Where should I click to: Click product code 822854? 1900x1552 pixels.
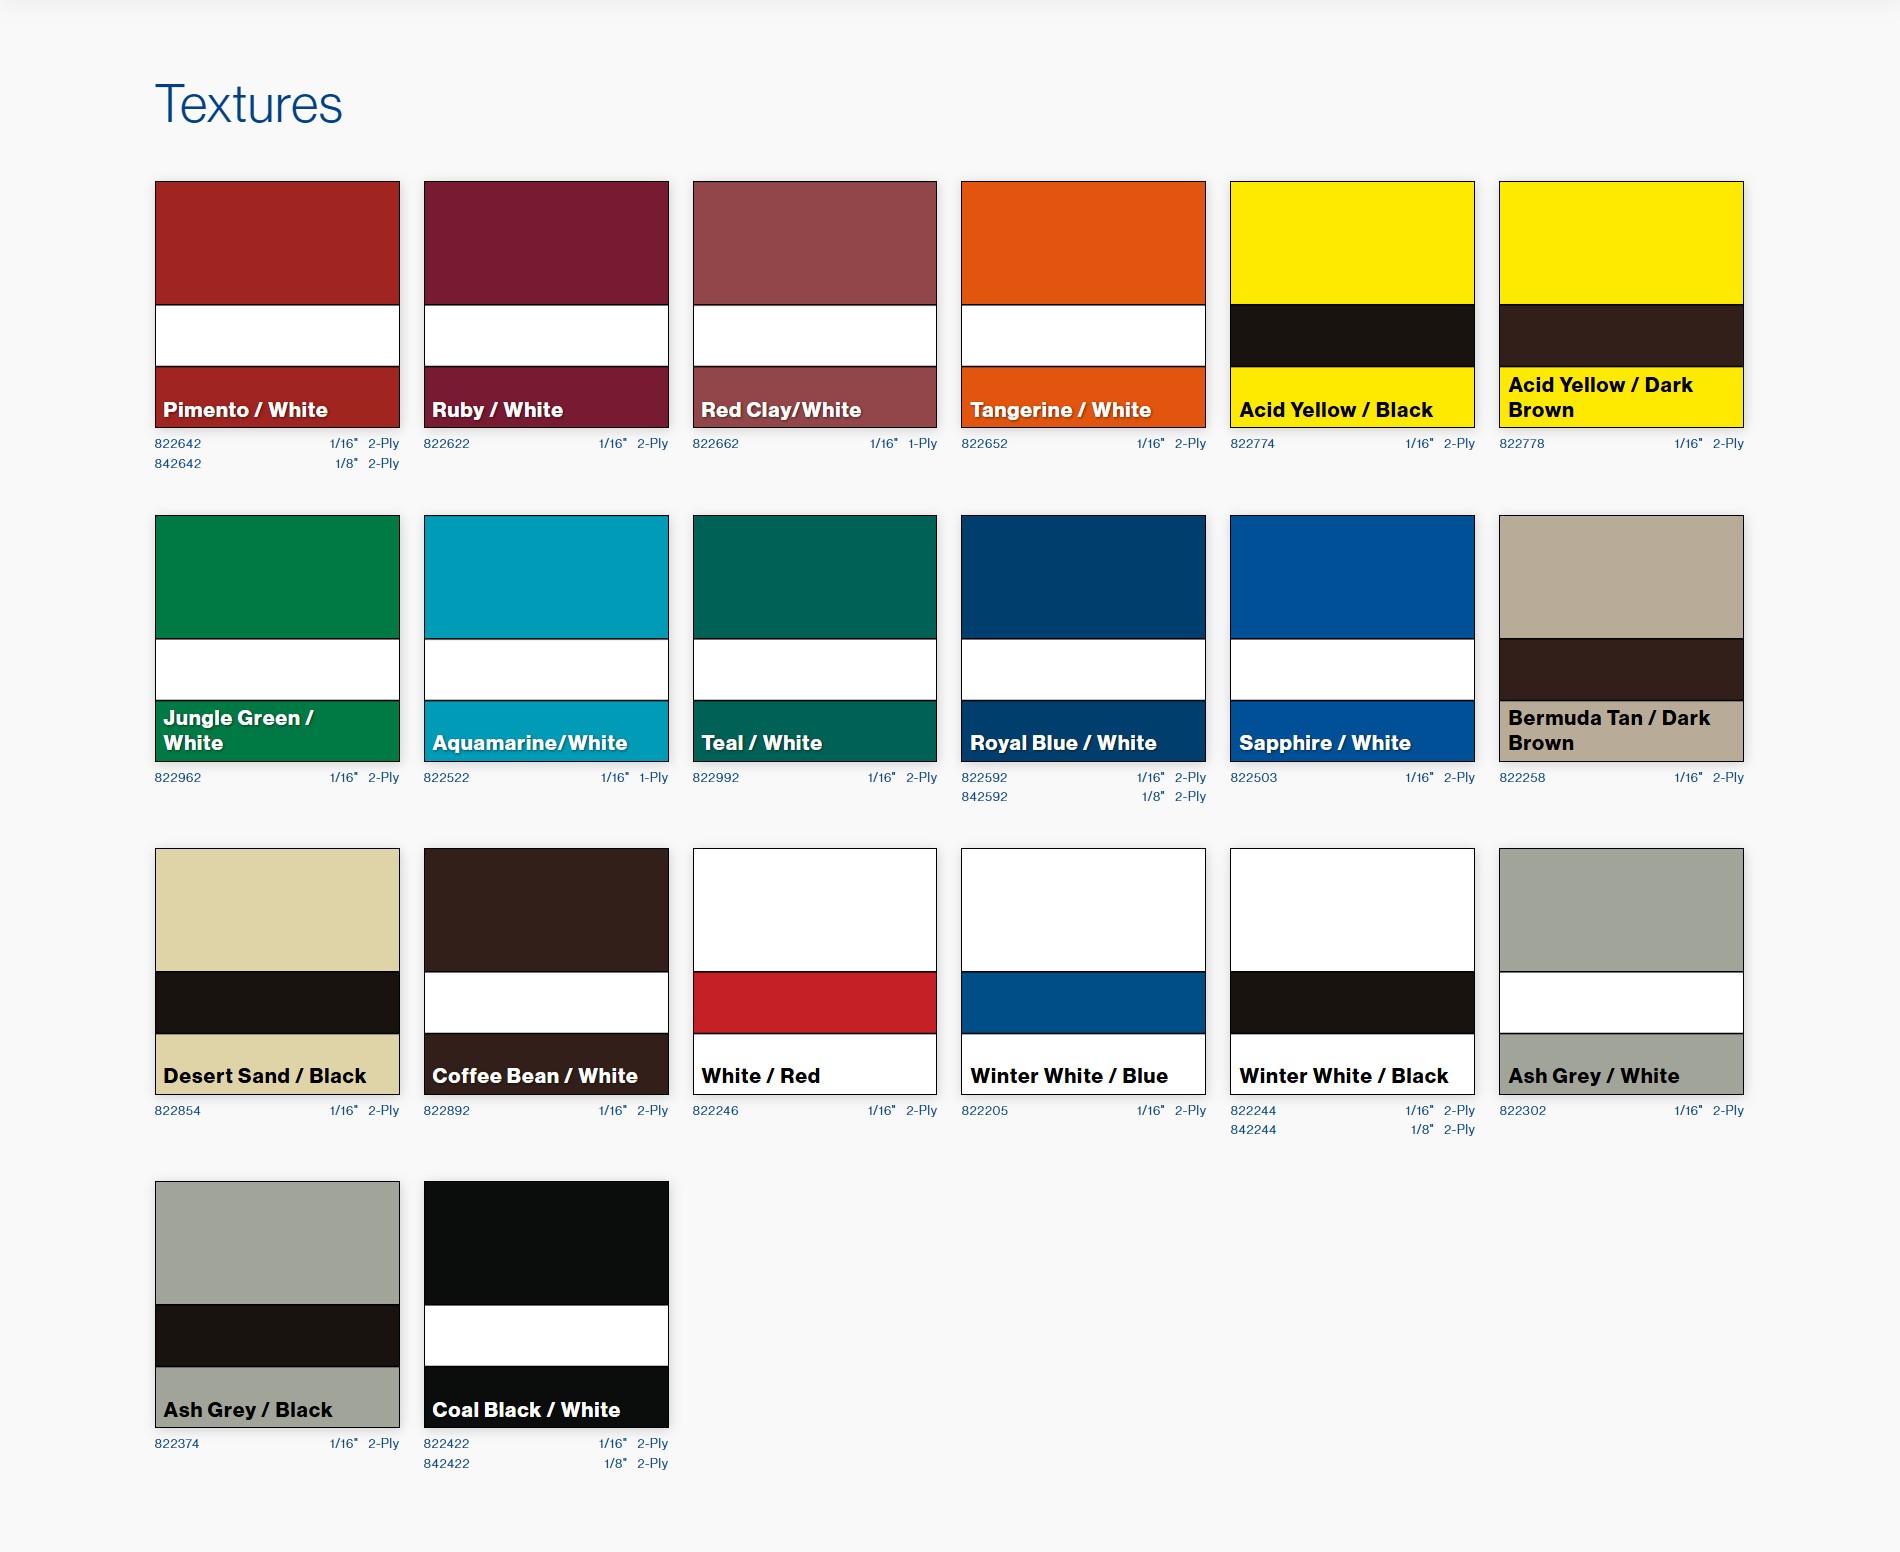click(x=177, y=1110)
